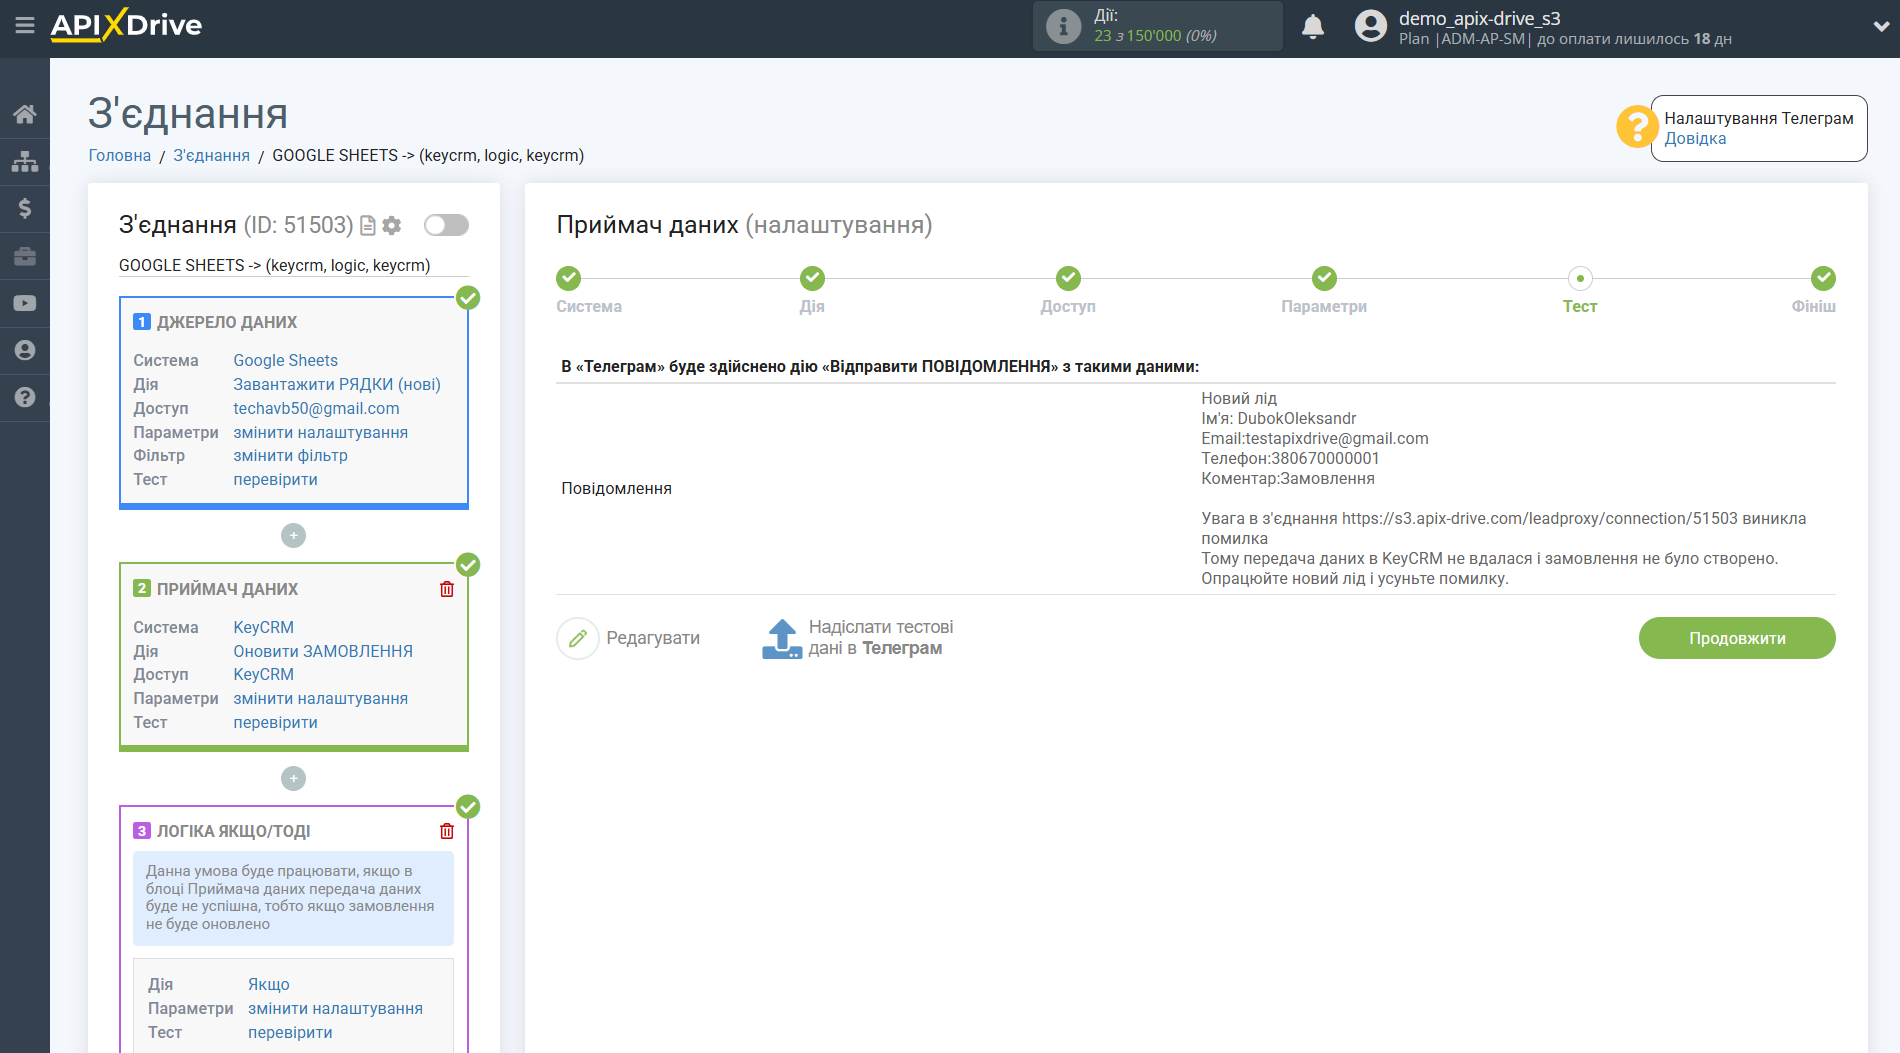The height and width of the screenshot is (1053, 1900).
Task: Go to the Тест step
Action: pos(1580,278)
